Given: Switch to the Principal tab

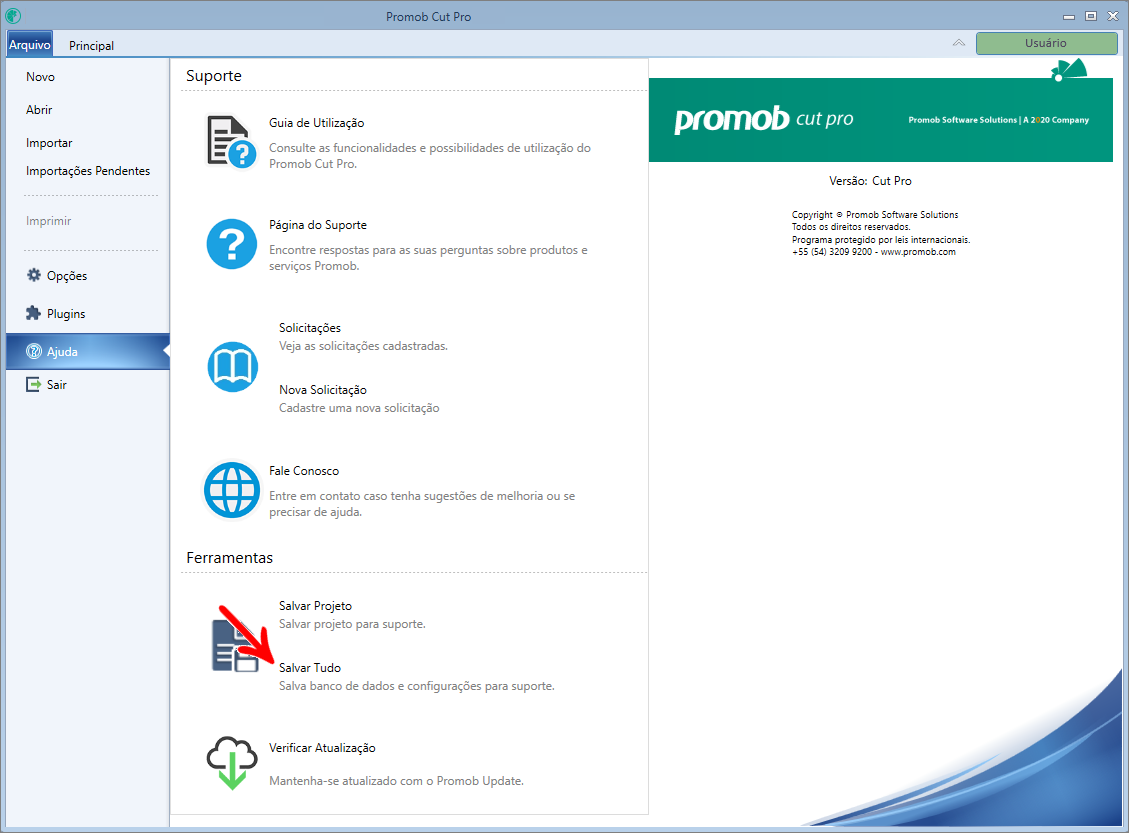Looking at the screenshot, I should pyautogui.click(x=91, y=45).
